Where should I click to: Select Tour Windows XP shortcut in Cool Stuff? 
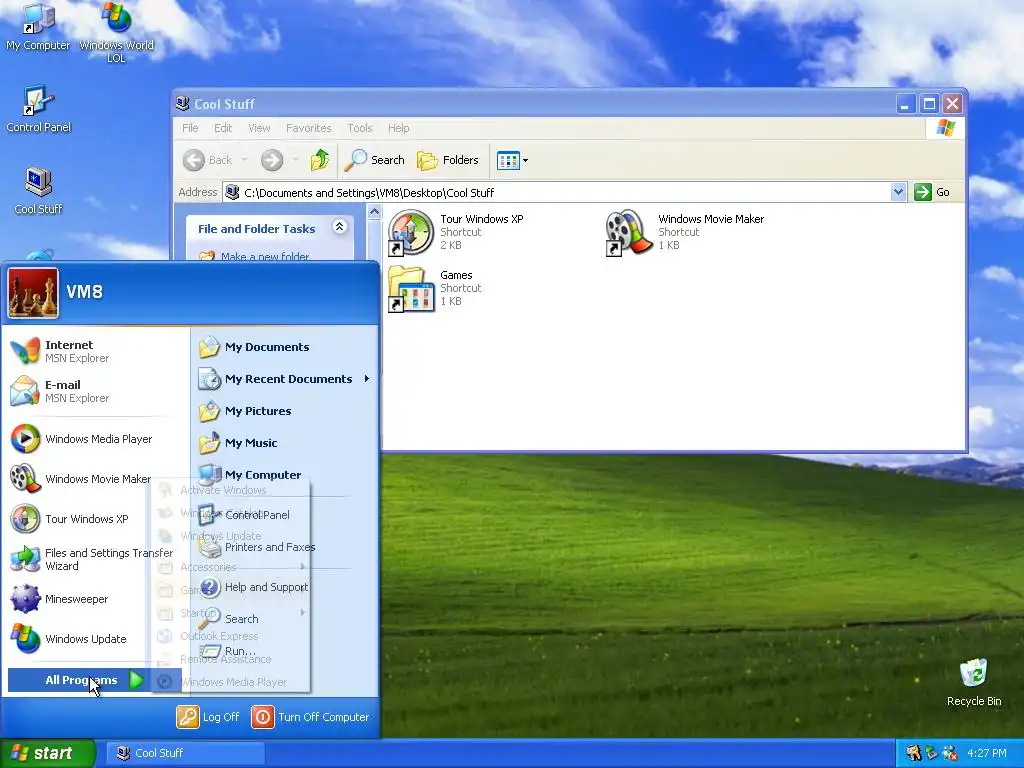click(457, 232)
